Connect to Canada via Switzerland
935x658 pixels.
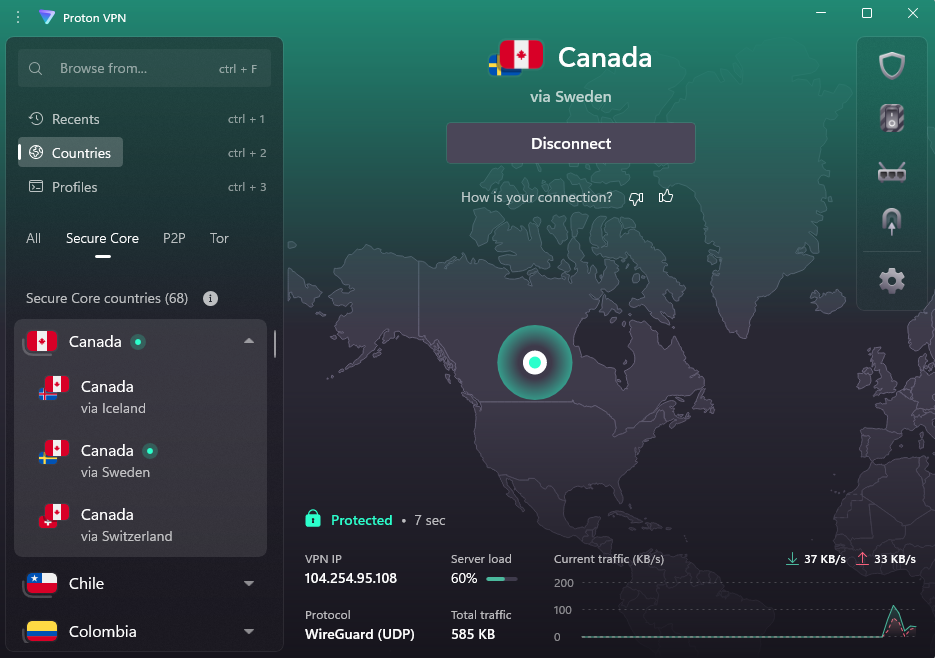click(141, 524)
